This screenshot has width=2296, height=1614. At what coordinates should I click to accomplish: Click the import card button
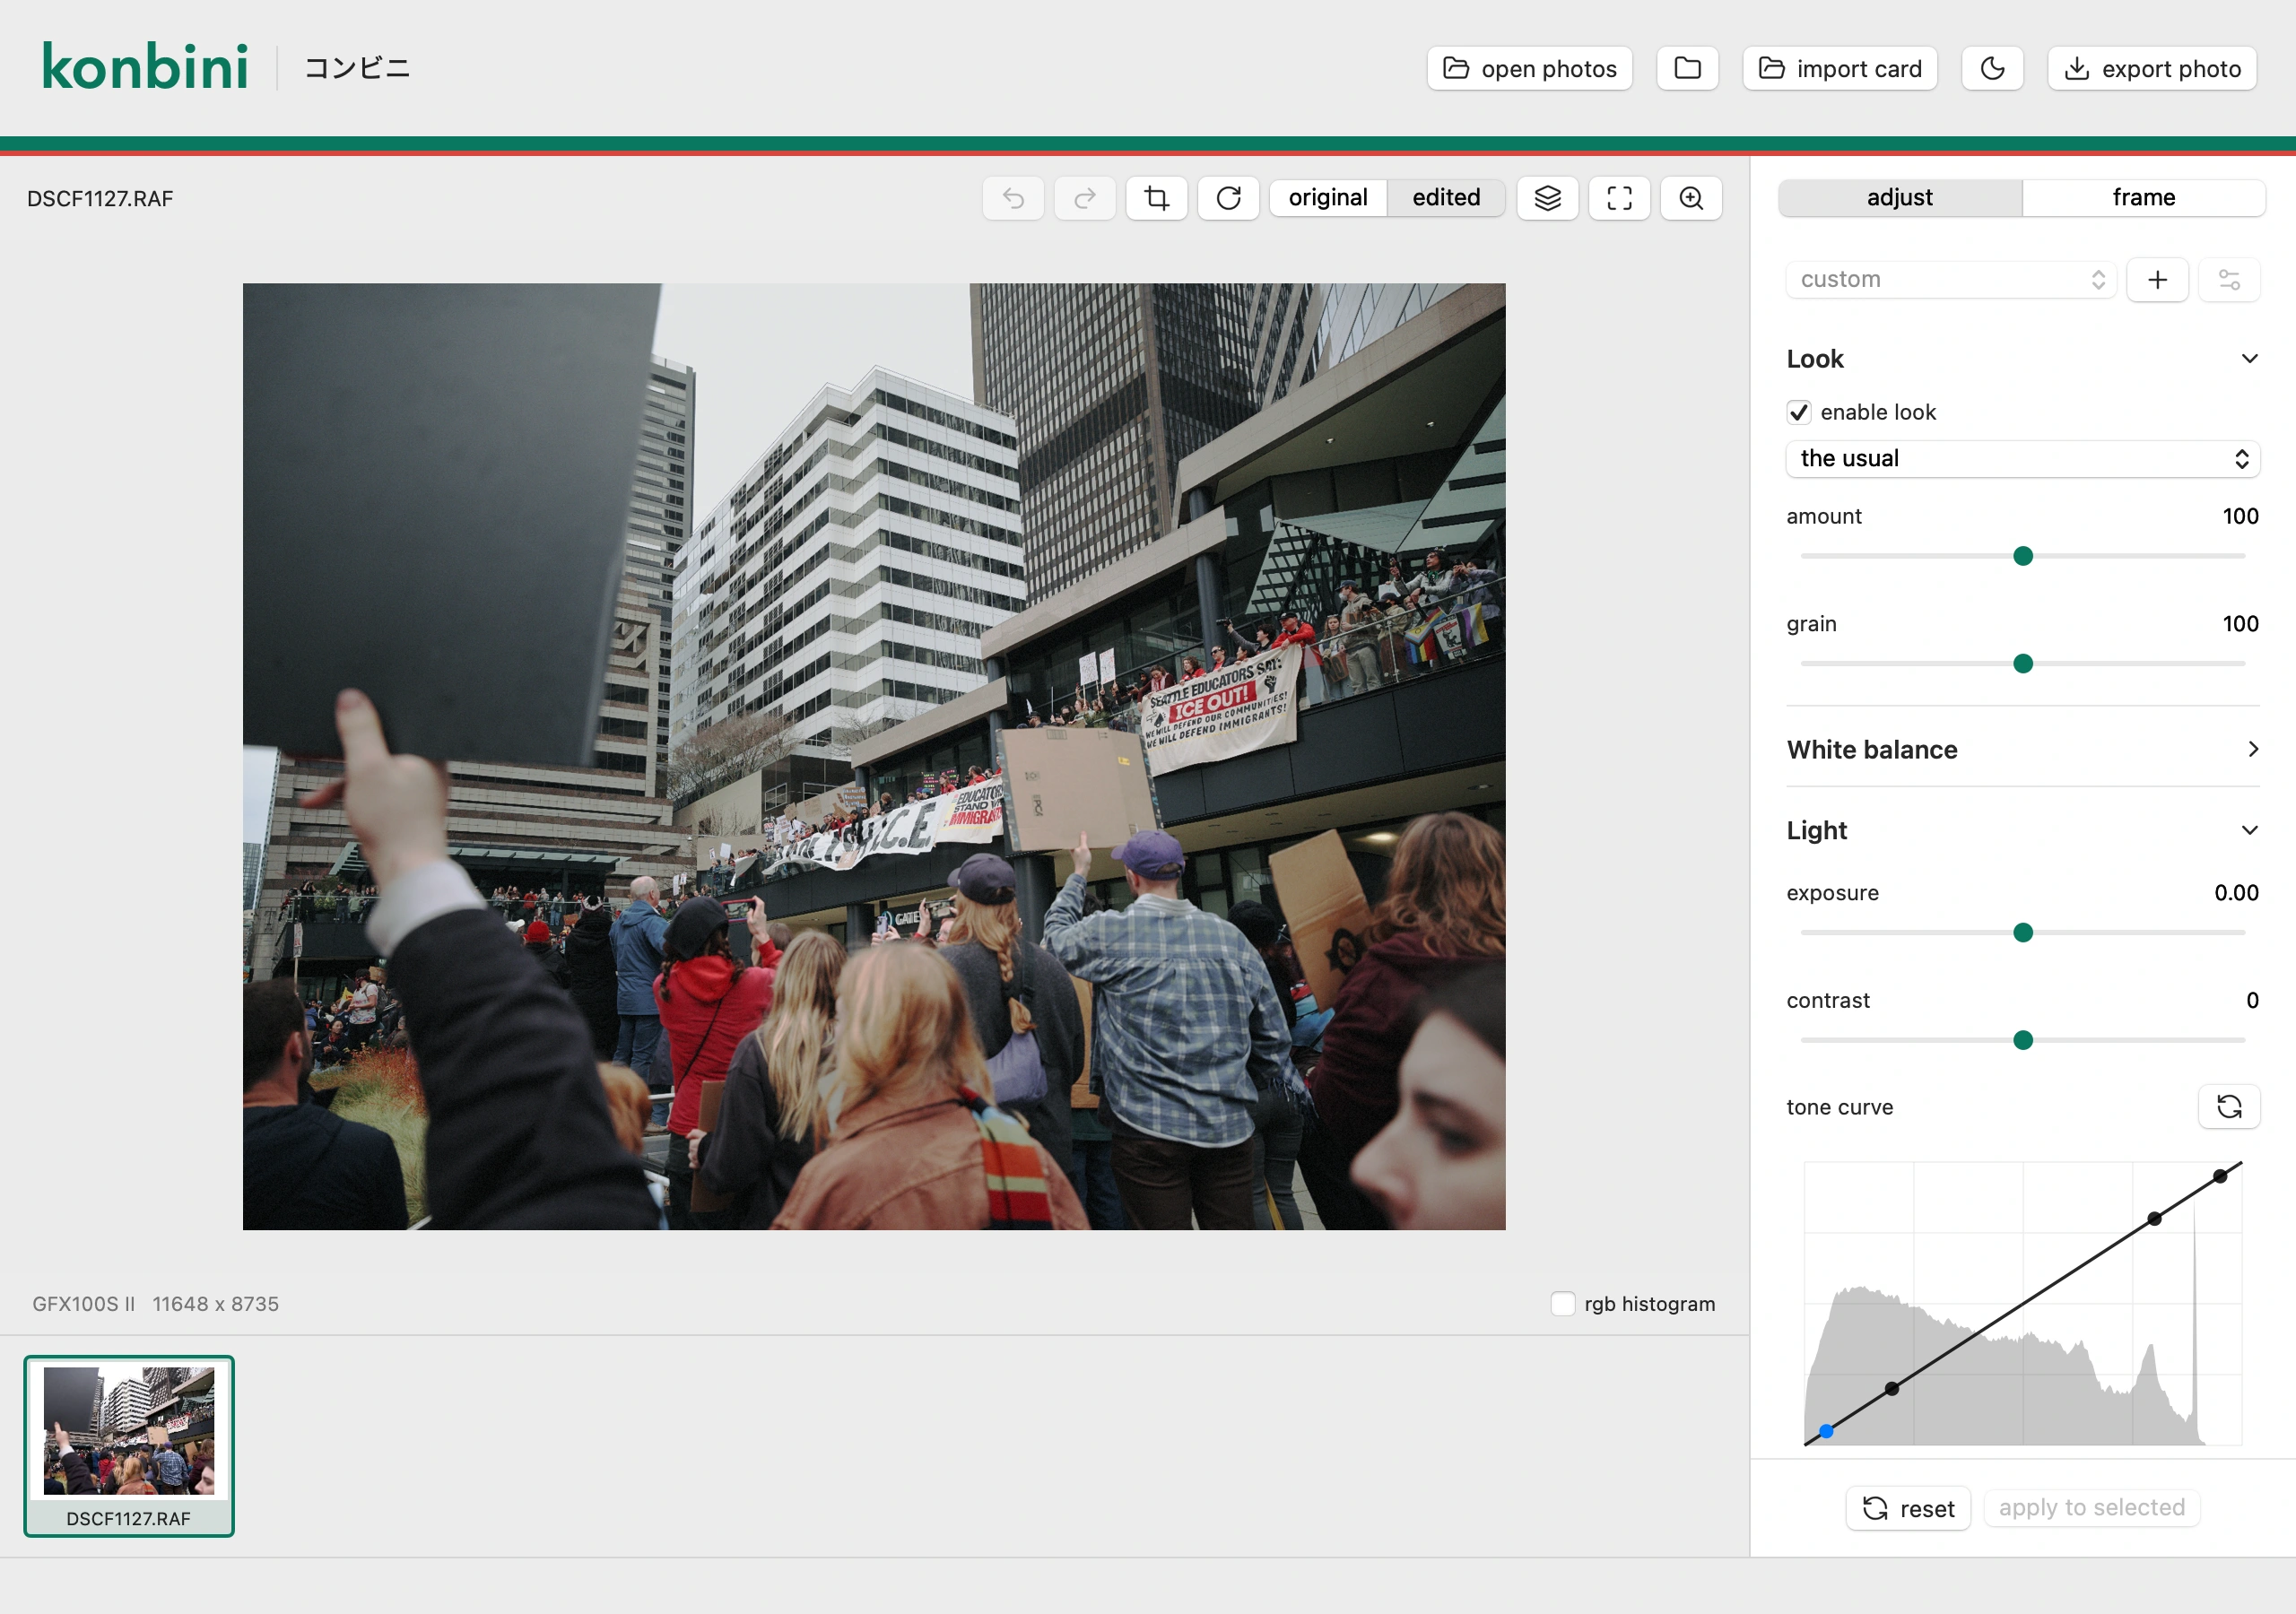coord(1840,68)
